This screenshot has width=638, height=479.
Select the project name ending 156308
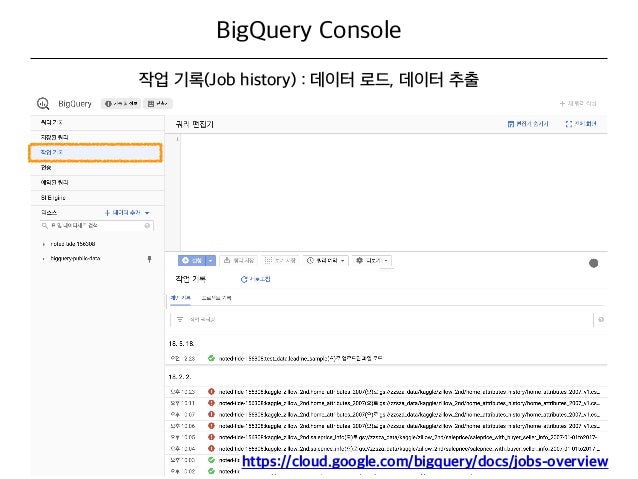tap(73, 244)
